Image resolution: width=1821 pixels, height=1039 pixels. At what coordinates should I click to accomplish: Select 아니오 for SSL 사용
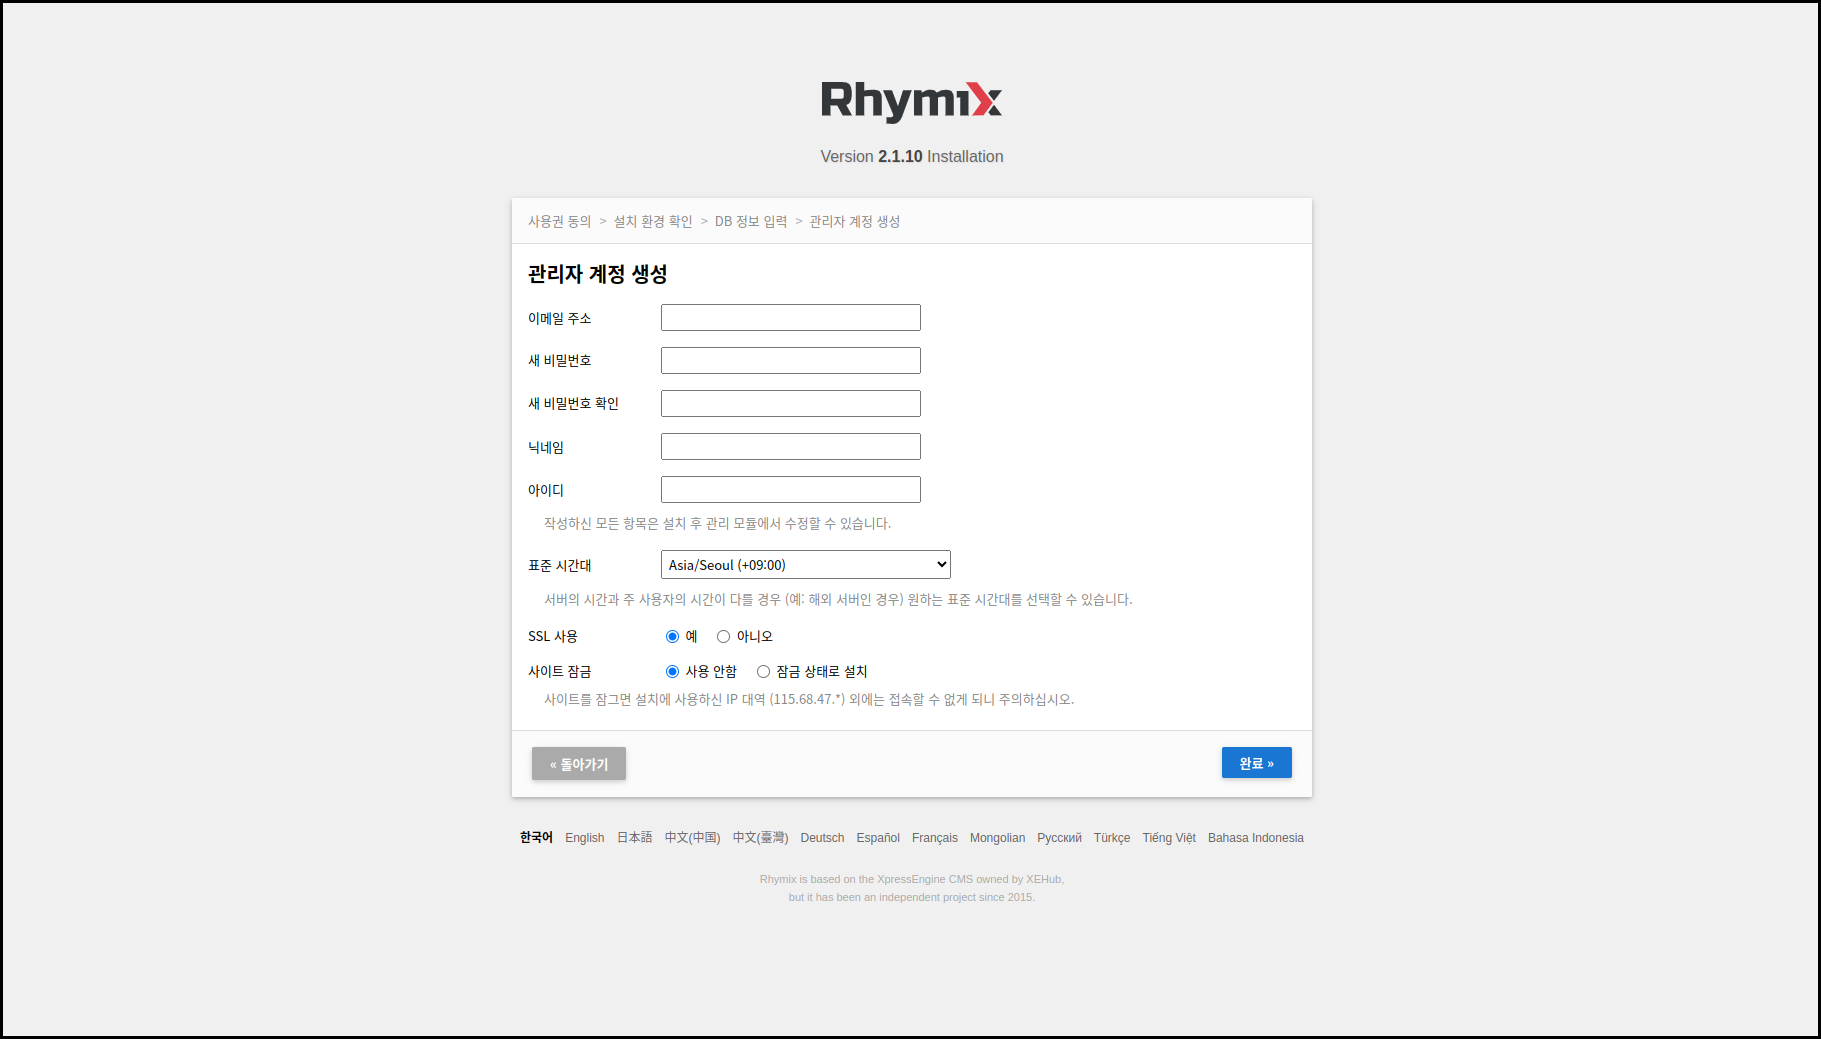coord(723,637)
